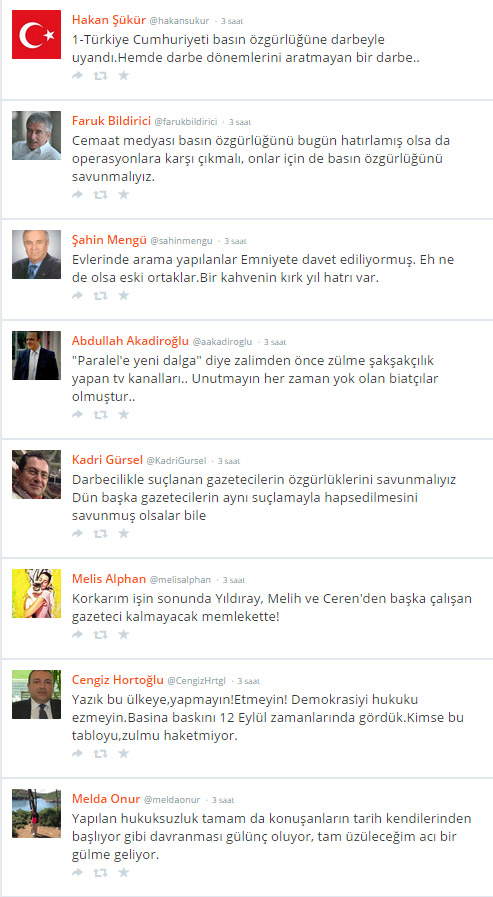Viewport: 493px width, 897px height.
Task: Reply to Abdullah Akadiroğlu's tweet
Action: pos(77,414)
